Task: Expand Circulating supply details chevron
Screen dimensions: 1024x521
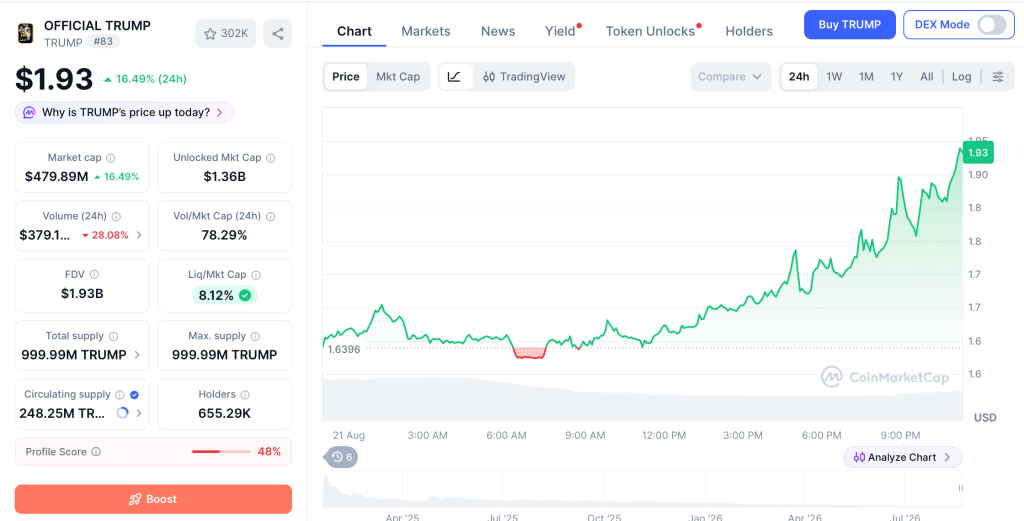Action: [x=138, y=413]
